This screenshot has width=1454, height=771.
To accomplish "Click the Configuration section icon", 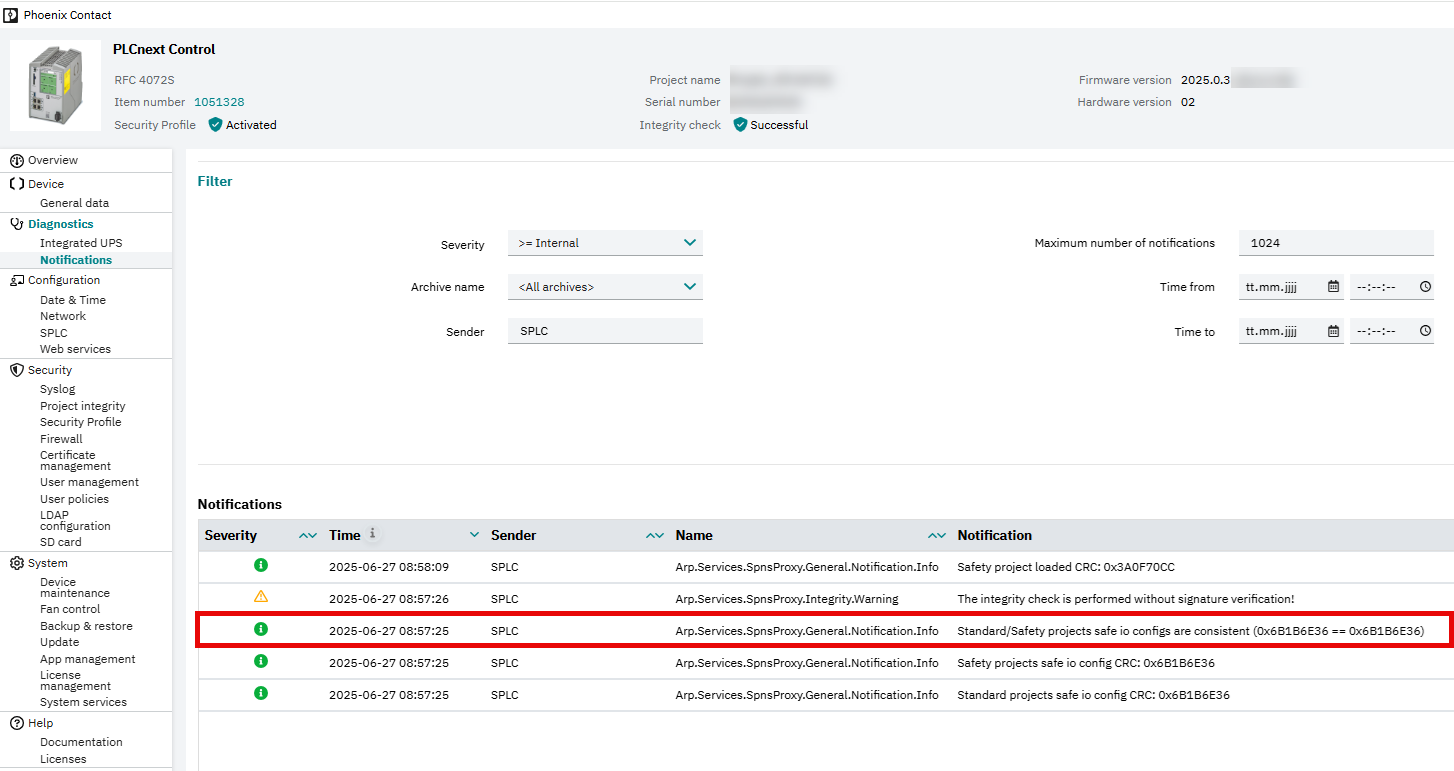I will point(17,280).
